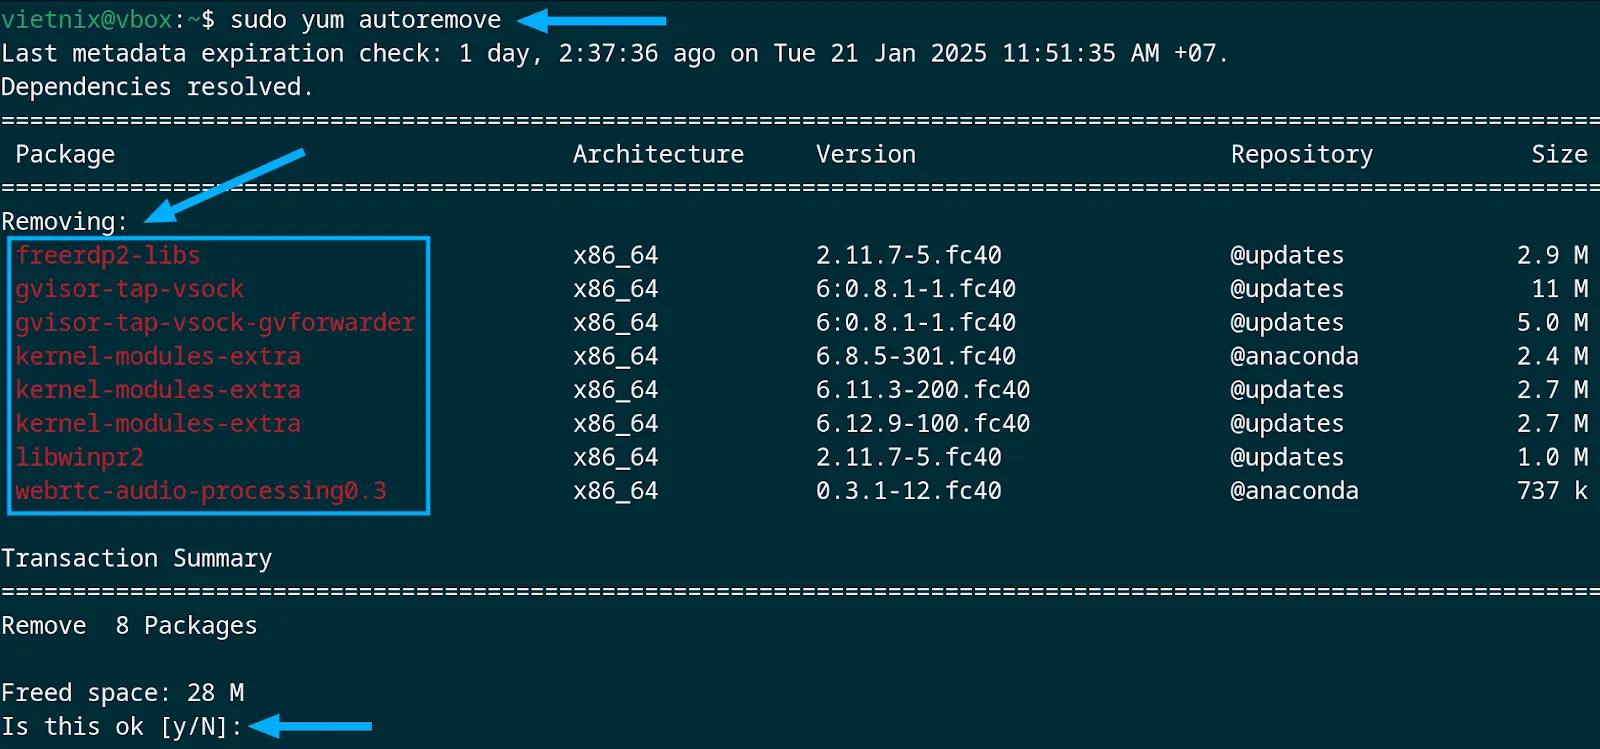Screen dimensions: 1600x749
Task: Select package name 'gvisor-tap-vsock-gvforwarder'
Action: tap(215, 323)
